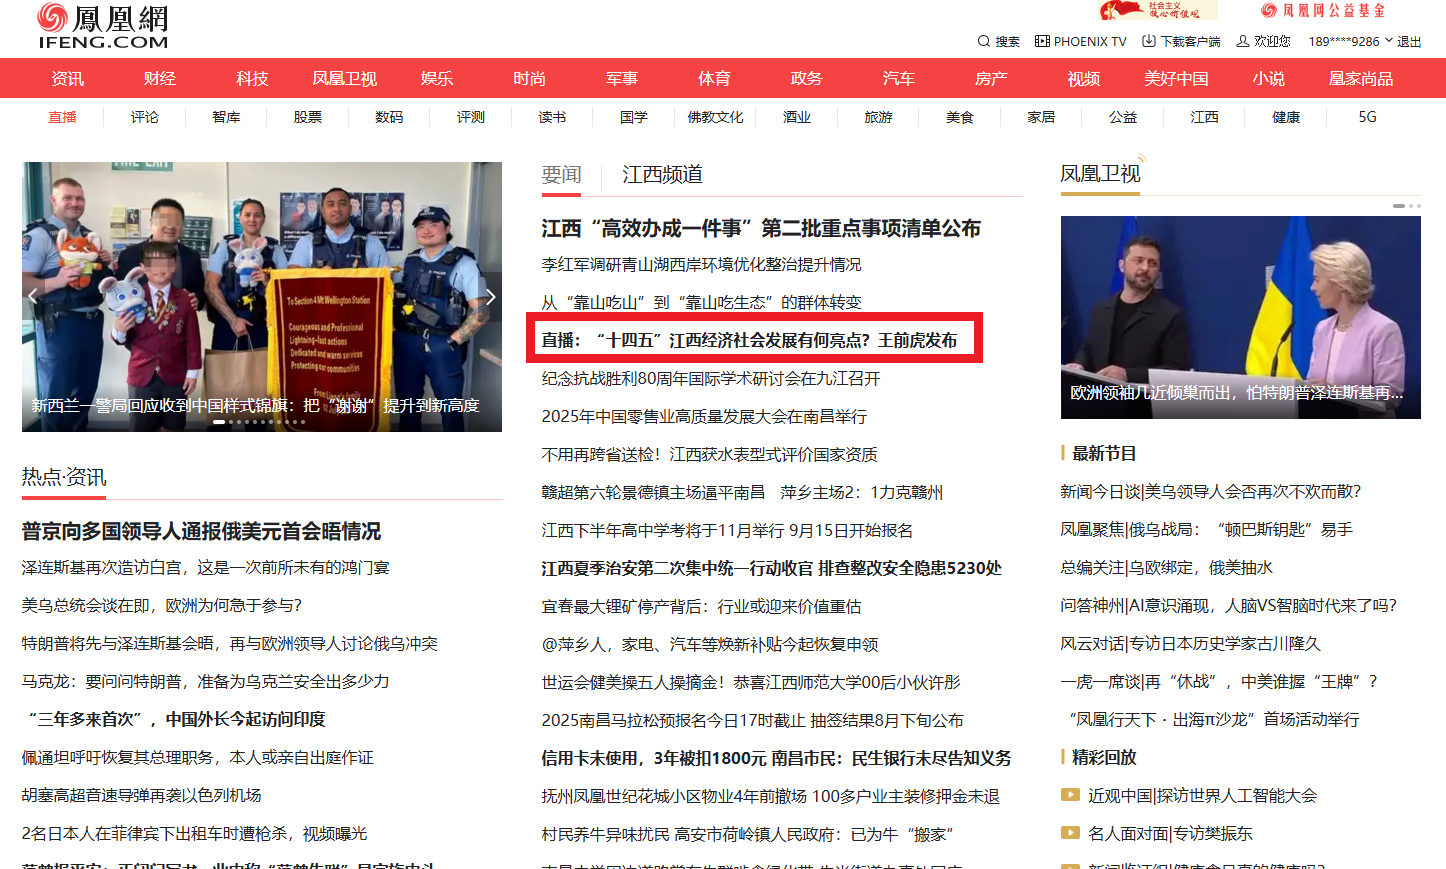Select 江西 in the sub navigation
Image resolution: width=1446 pixels, height=869 pixels.
pyautogui.click(x=1204, y=117)
